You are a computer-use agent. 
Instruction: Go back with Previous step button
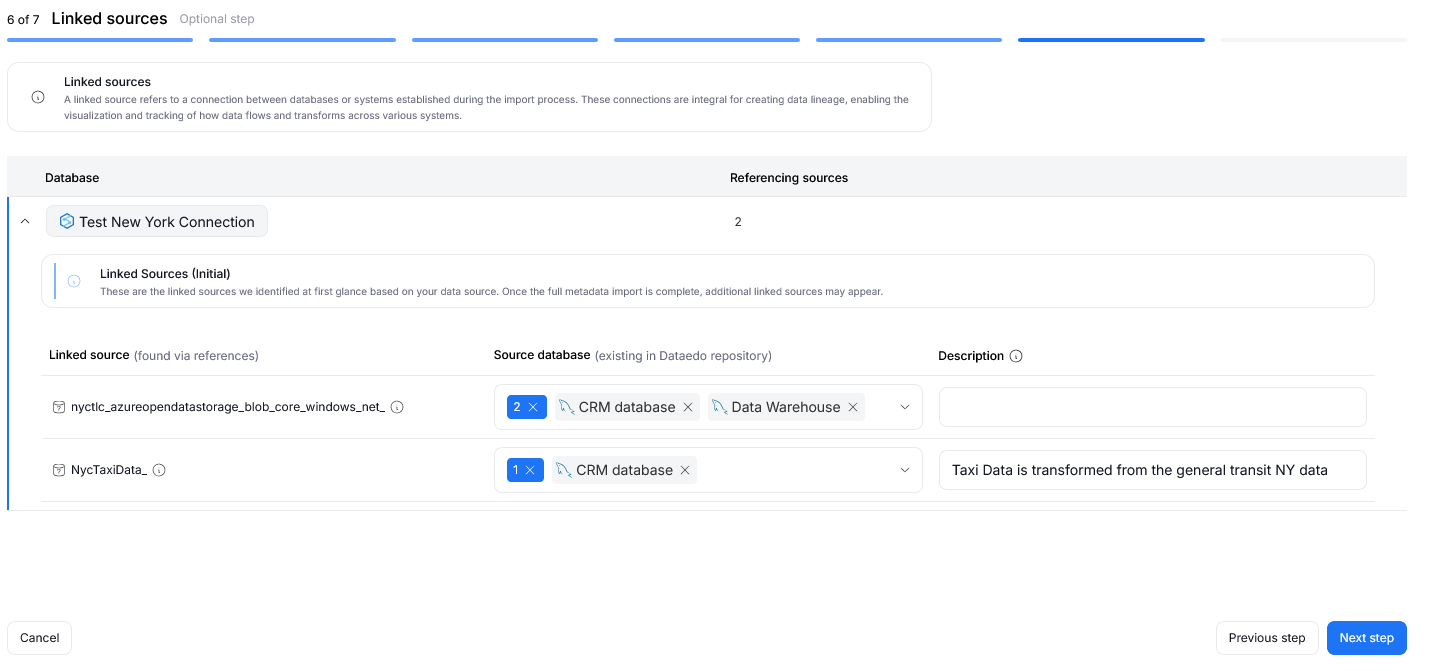1266,638
